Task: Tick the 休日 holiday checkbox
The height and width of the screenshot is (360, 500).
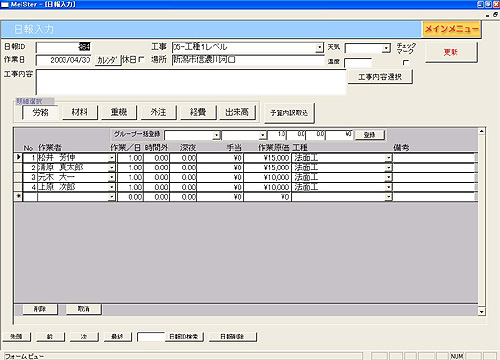Action: (x=141, y=60)
